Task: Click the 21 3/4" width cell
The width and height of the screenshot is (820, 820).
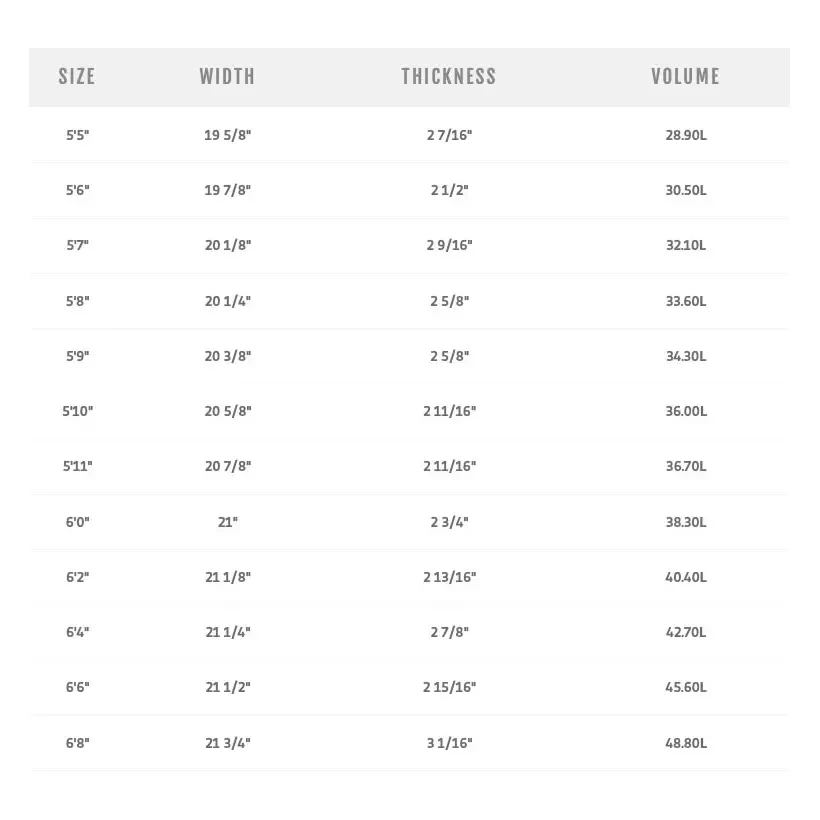Action: click(x=227, y=743)
